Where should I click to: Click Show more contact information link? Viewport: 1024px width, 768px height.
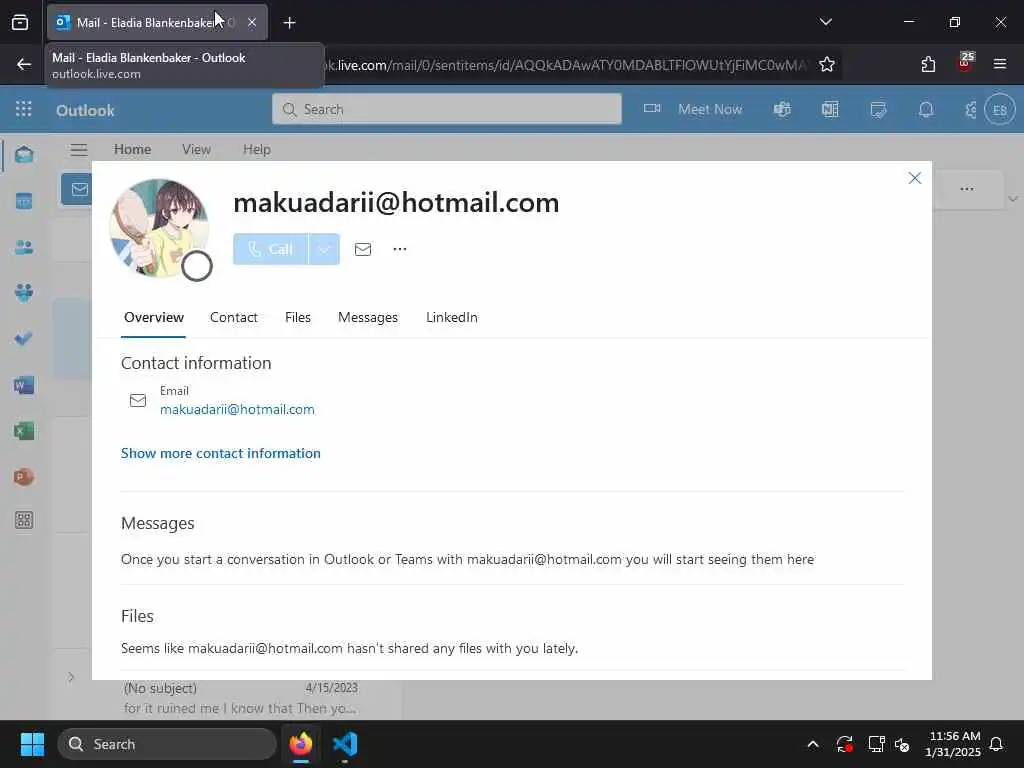(221, 453)
